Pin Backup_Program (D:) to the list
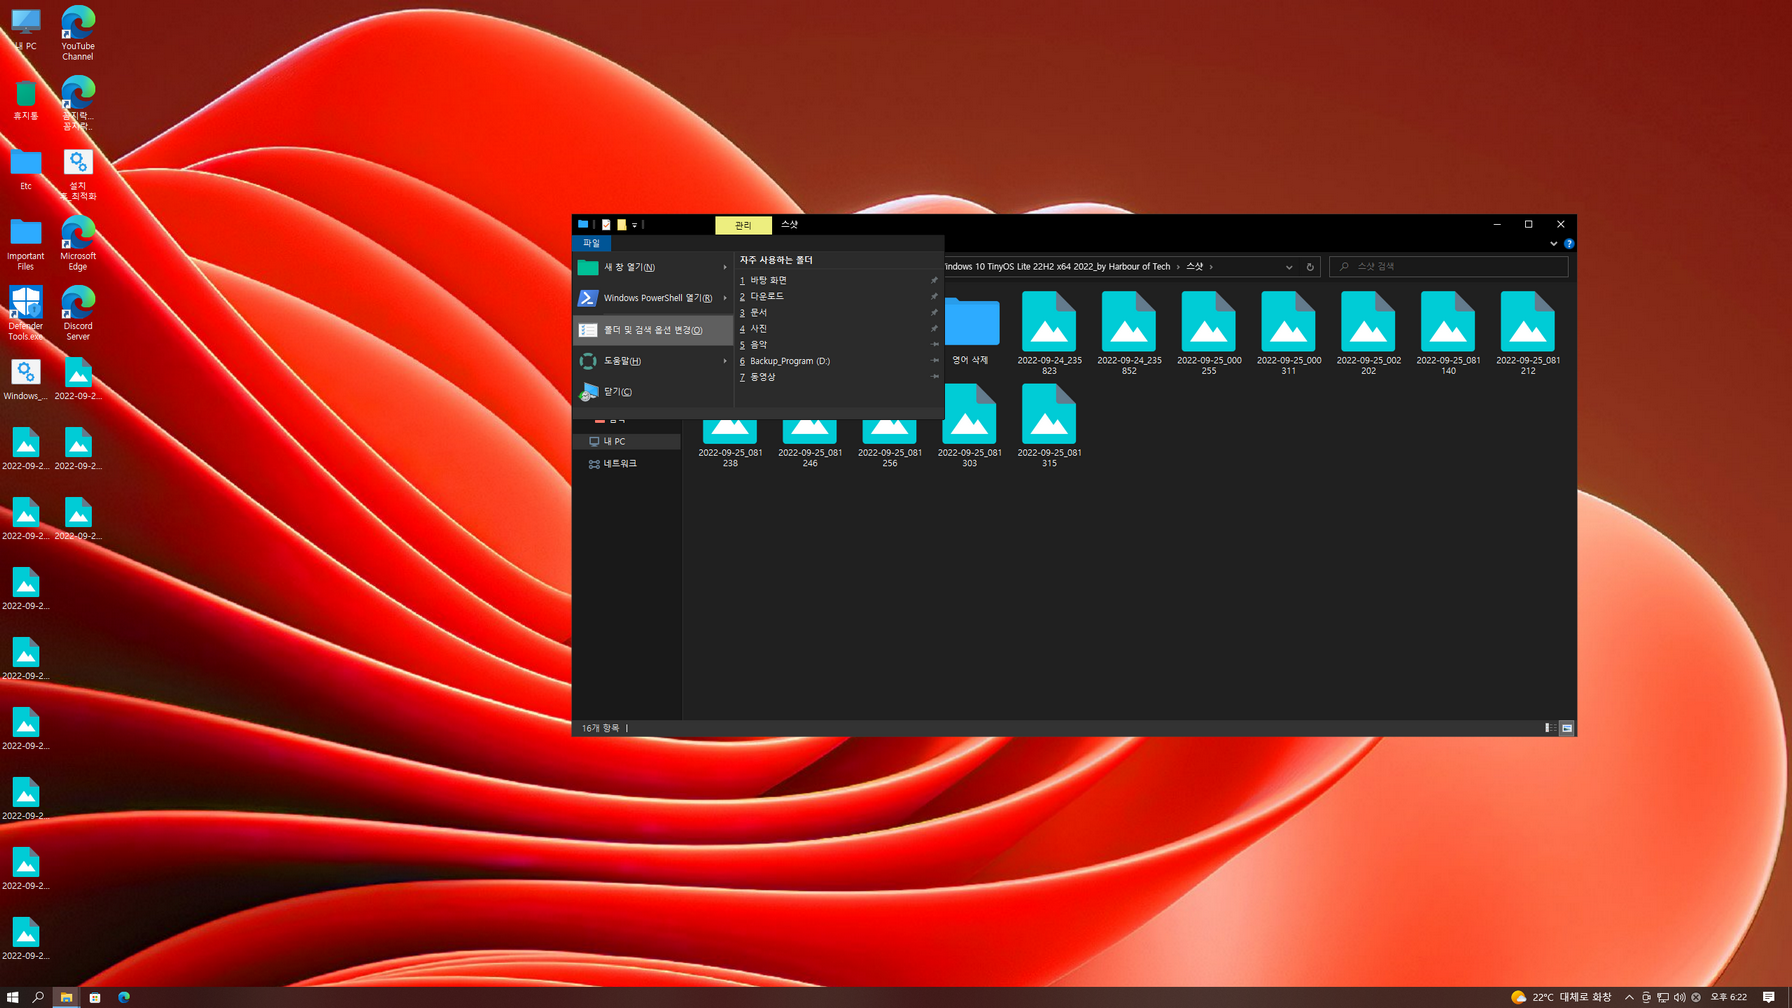The image size is (1792, 1008). [x=935, y=361]
